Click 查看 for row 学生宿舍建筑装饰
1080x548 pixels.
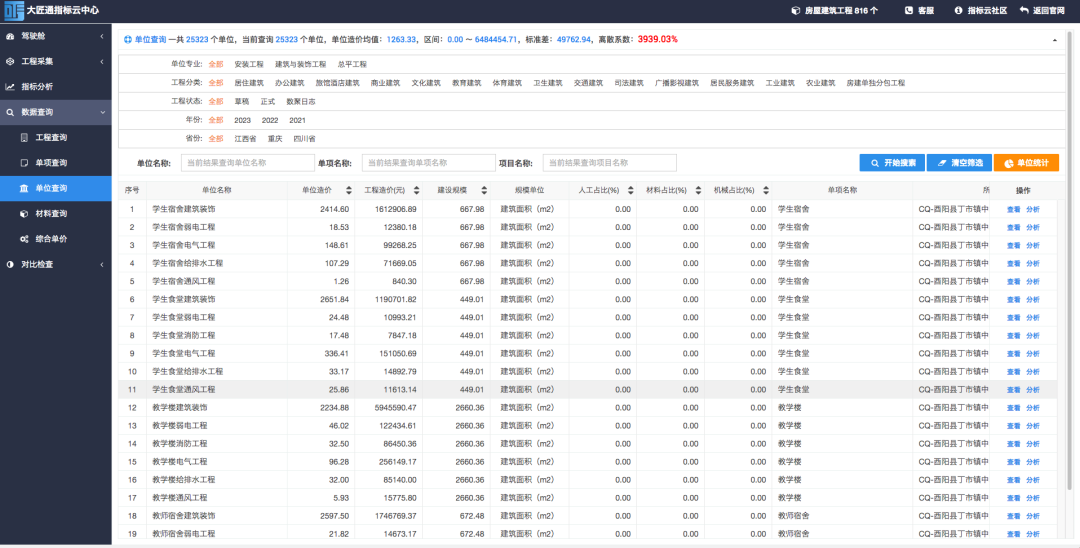point(1013,209)
